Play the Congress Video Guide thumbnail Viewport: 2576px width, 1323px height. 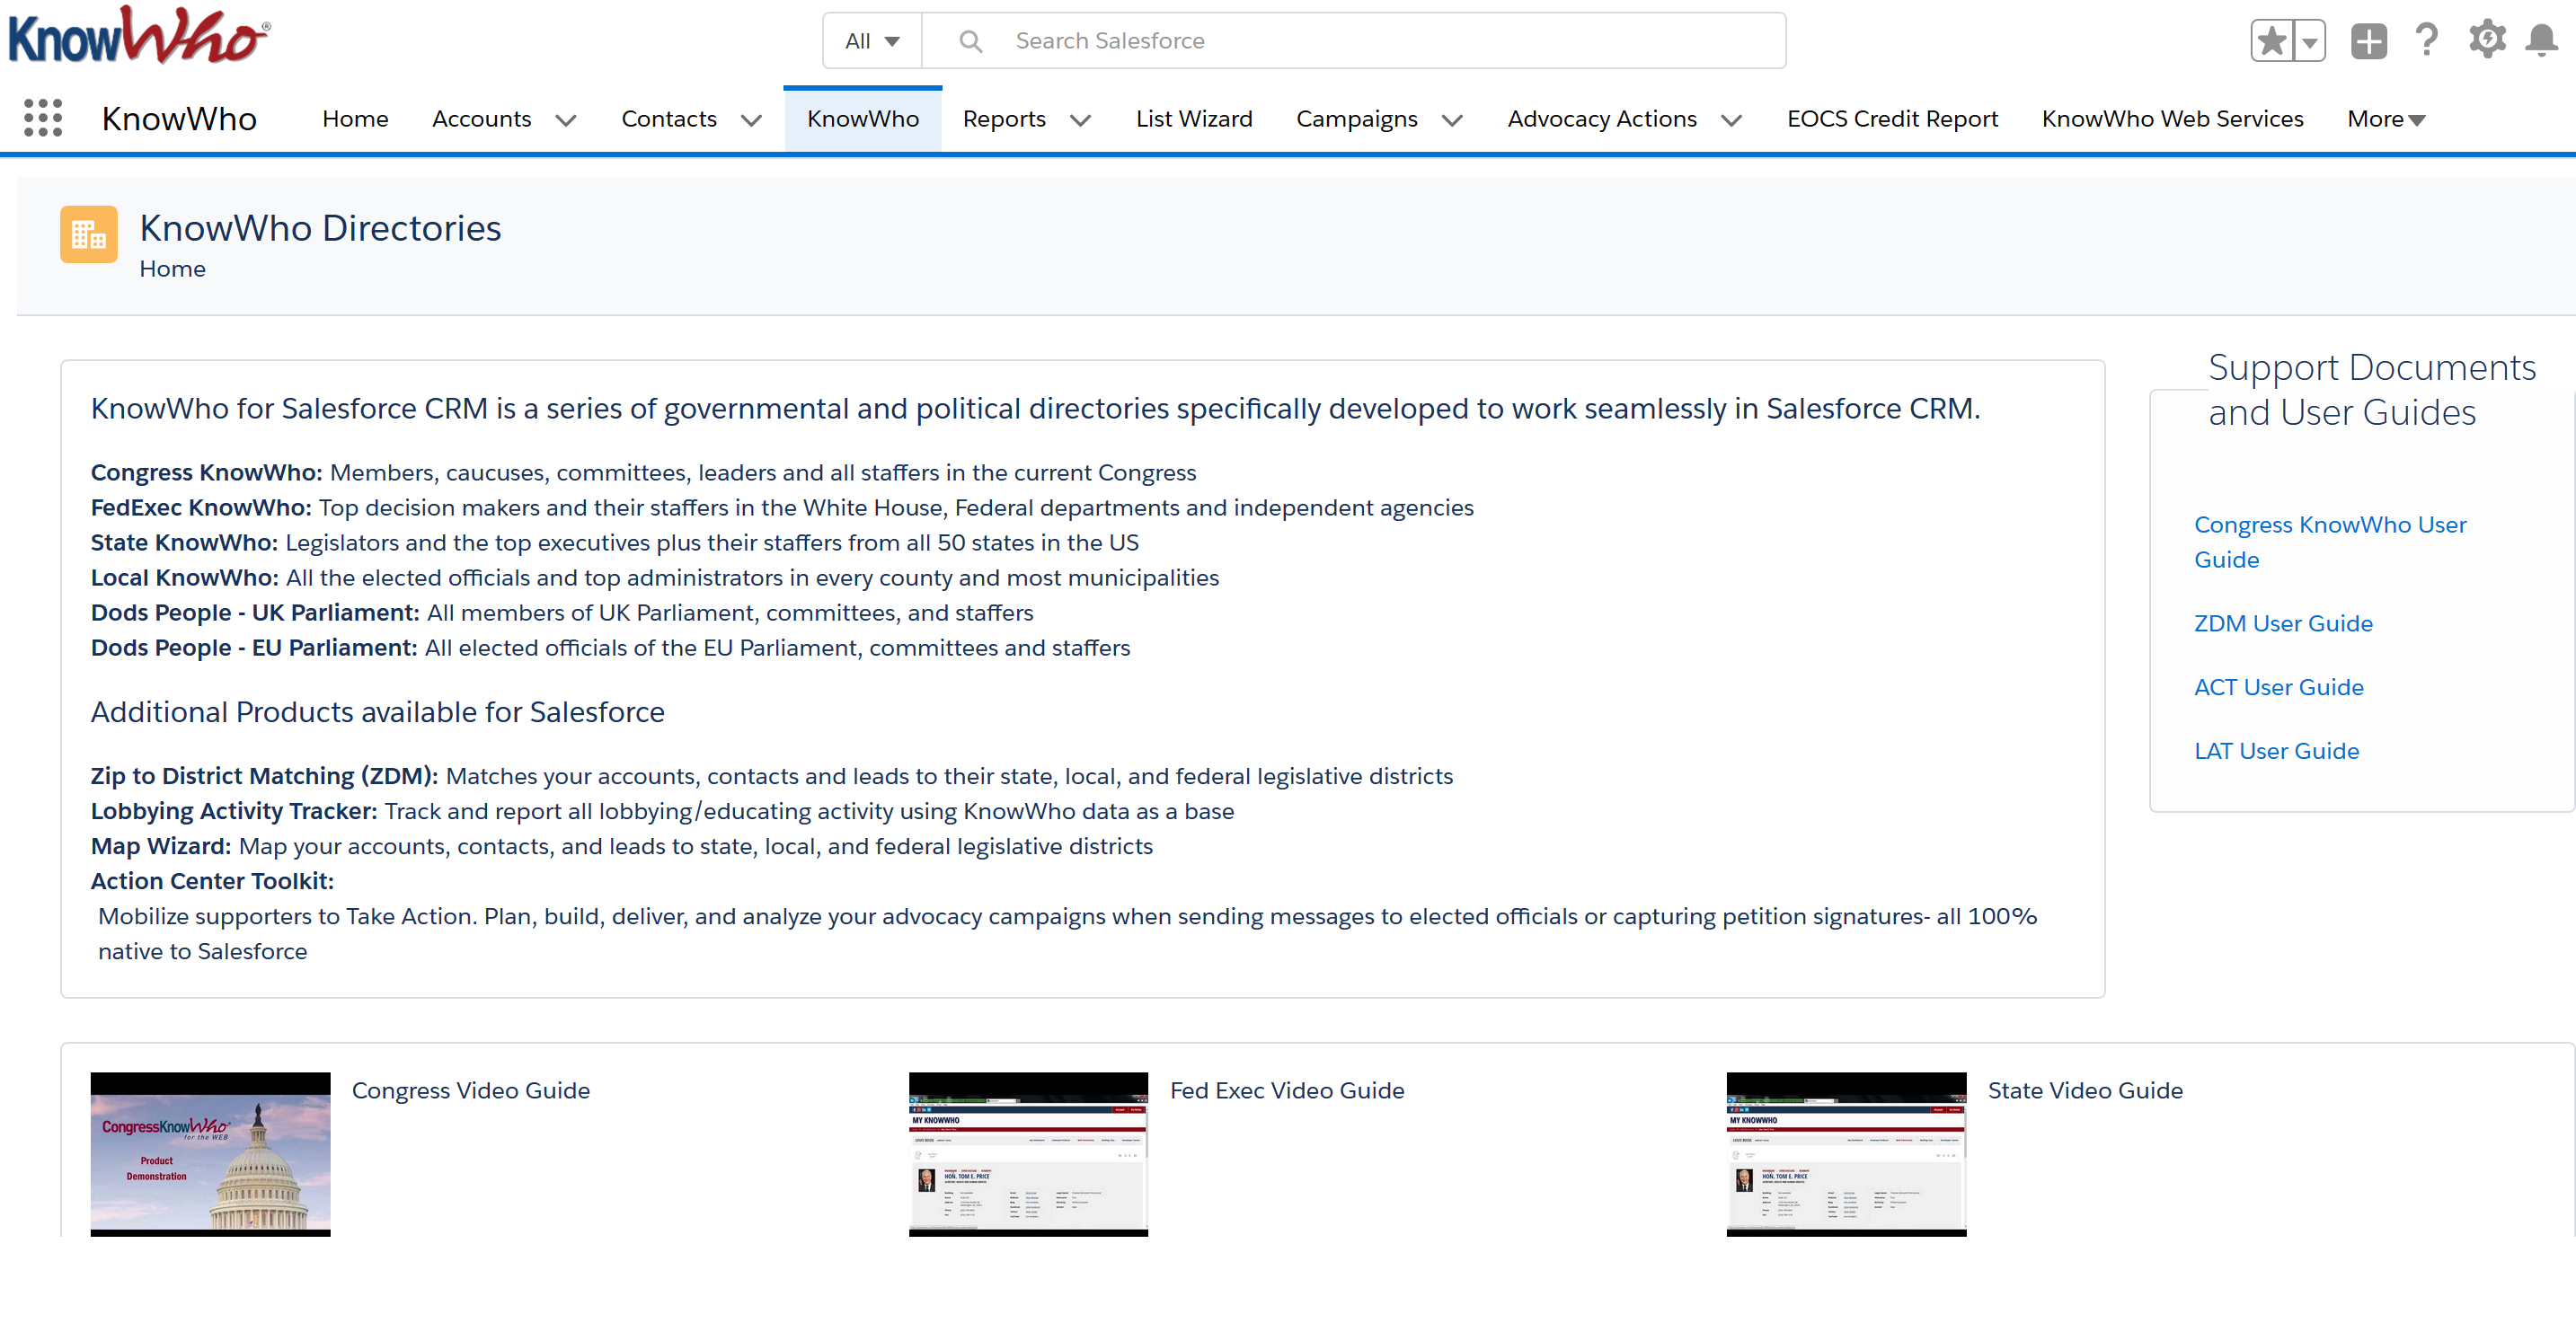[210, 1153]
